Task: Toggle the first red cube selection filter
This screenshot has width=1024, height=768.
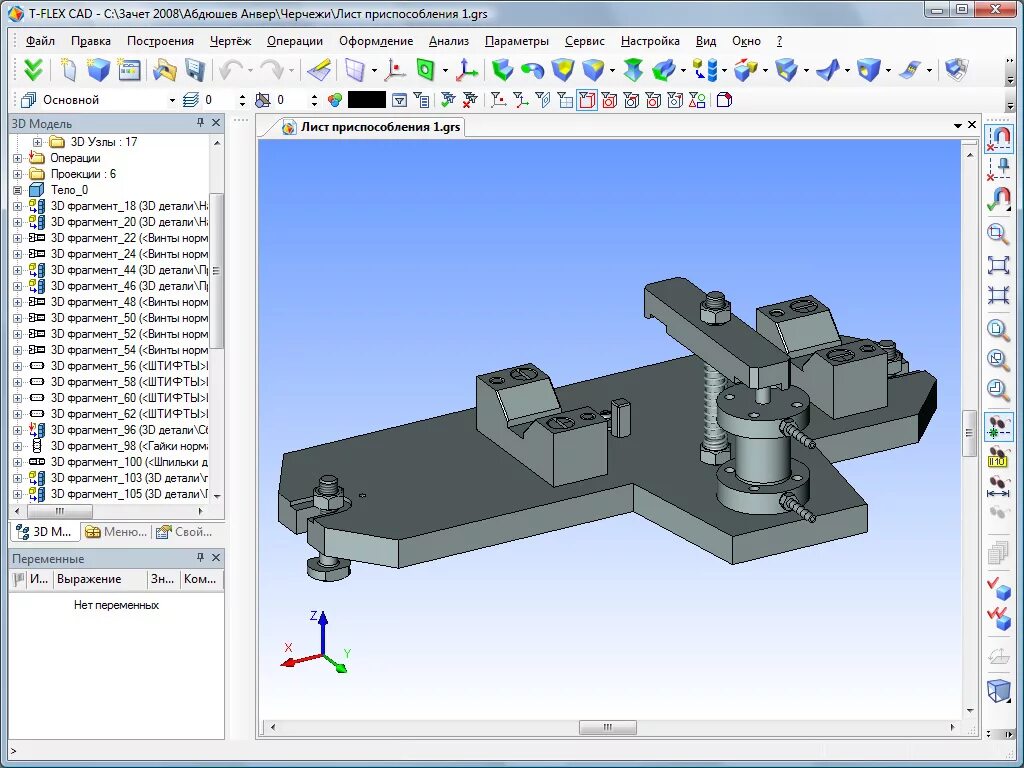Action: click(x=609, y=100)
